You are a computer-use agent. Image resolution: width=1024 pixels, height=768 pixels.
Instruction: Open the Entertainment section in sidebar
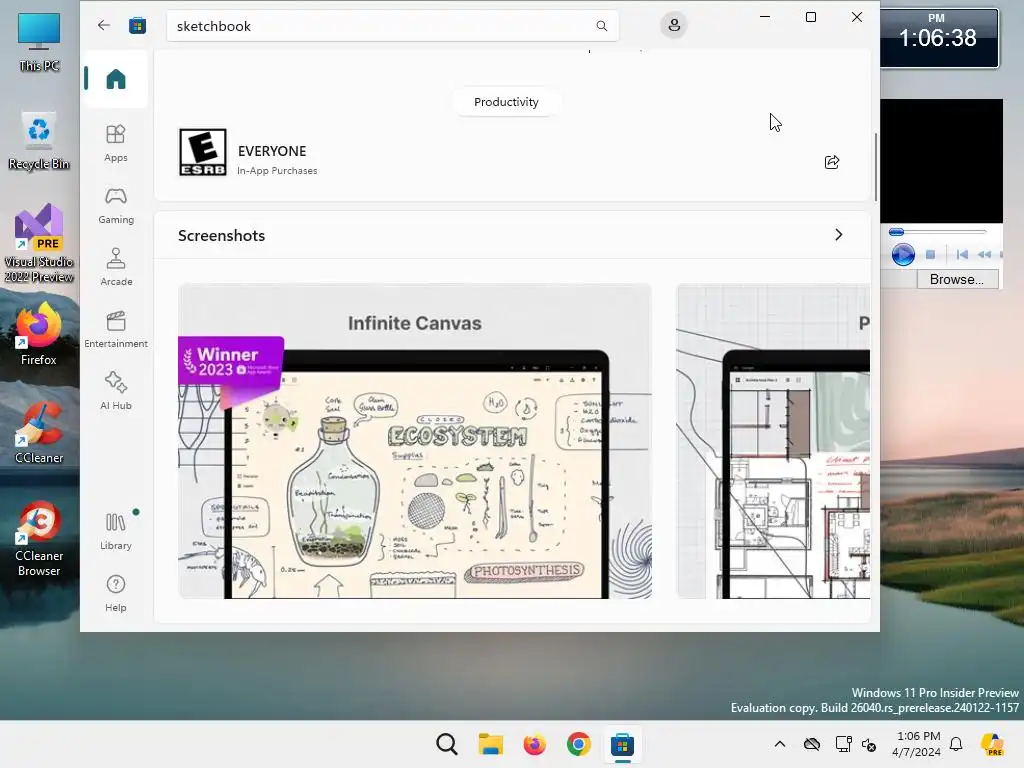point(116,328)
